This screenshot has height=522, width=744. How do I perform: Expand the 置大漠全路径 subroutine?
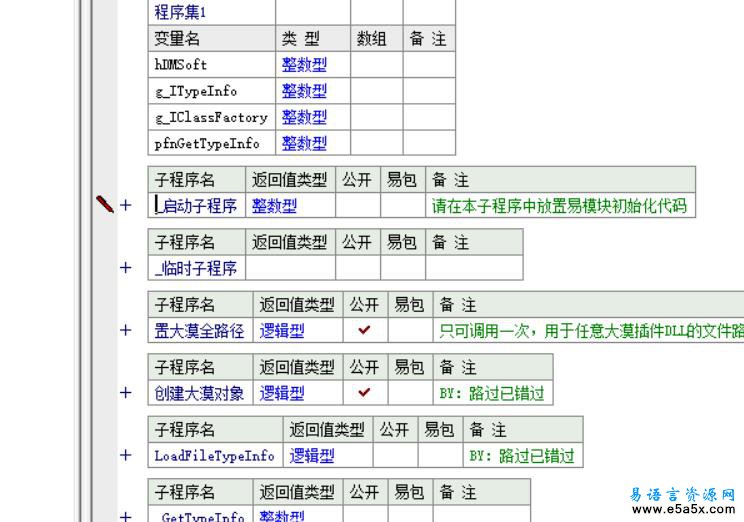tap(126, 330)
